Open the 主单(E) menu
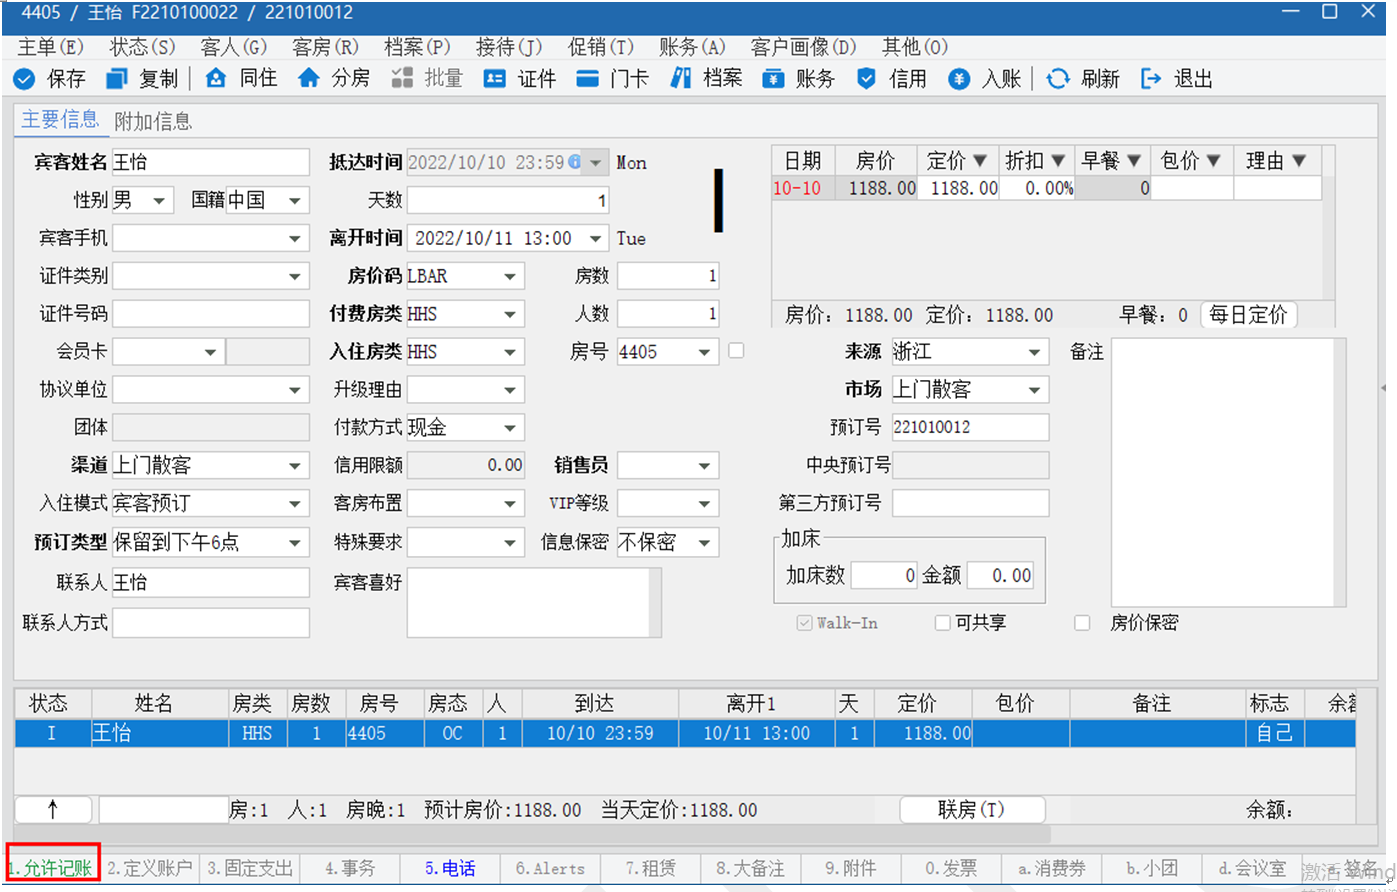Viewport: 1397px width, 892px height. 50,47
